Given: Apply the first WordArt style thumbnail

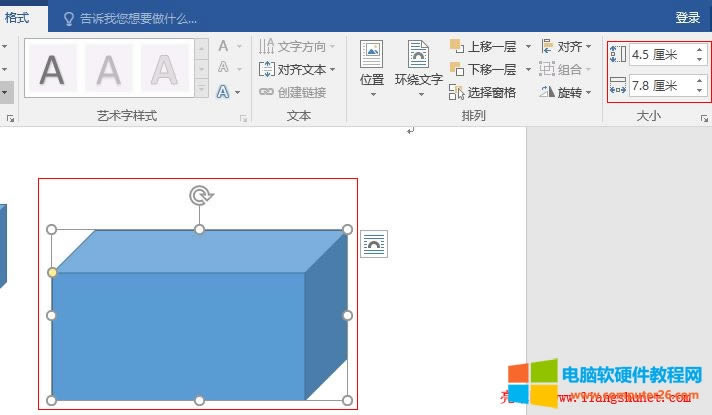Looking at the screenshot, I should [51, 69].
